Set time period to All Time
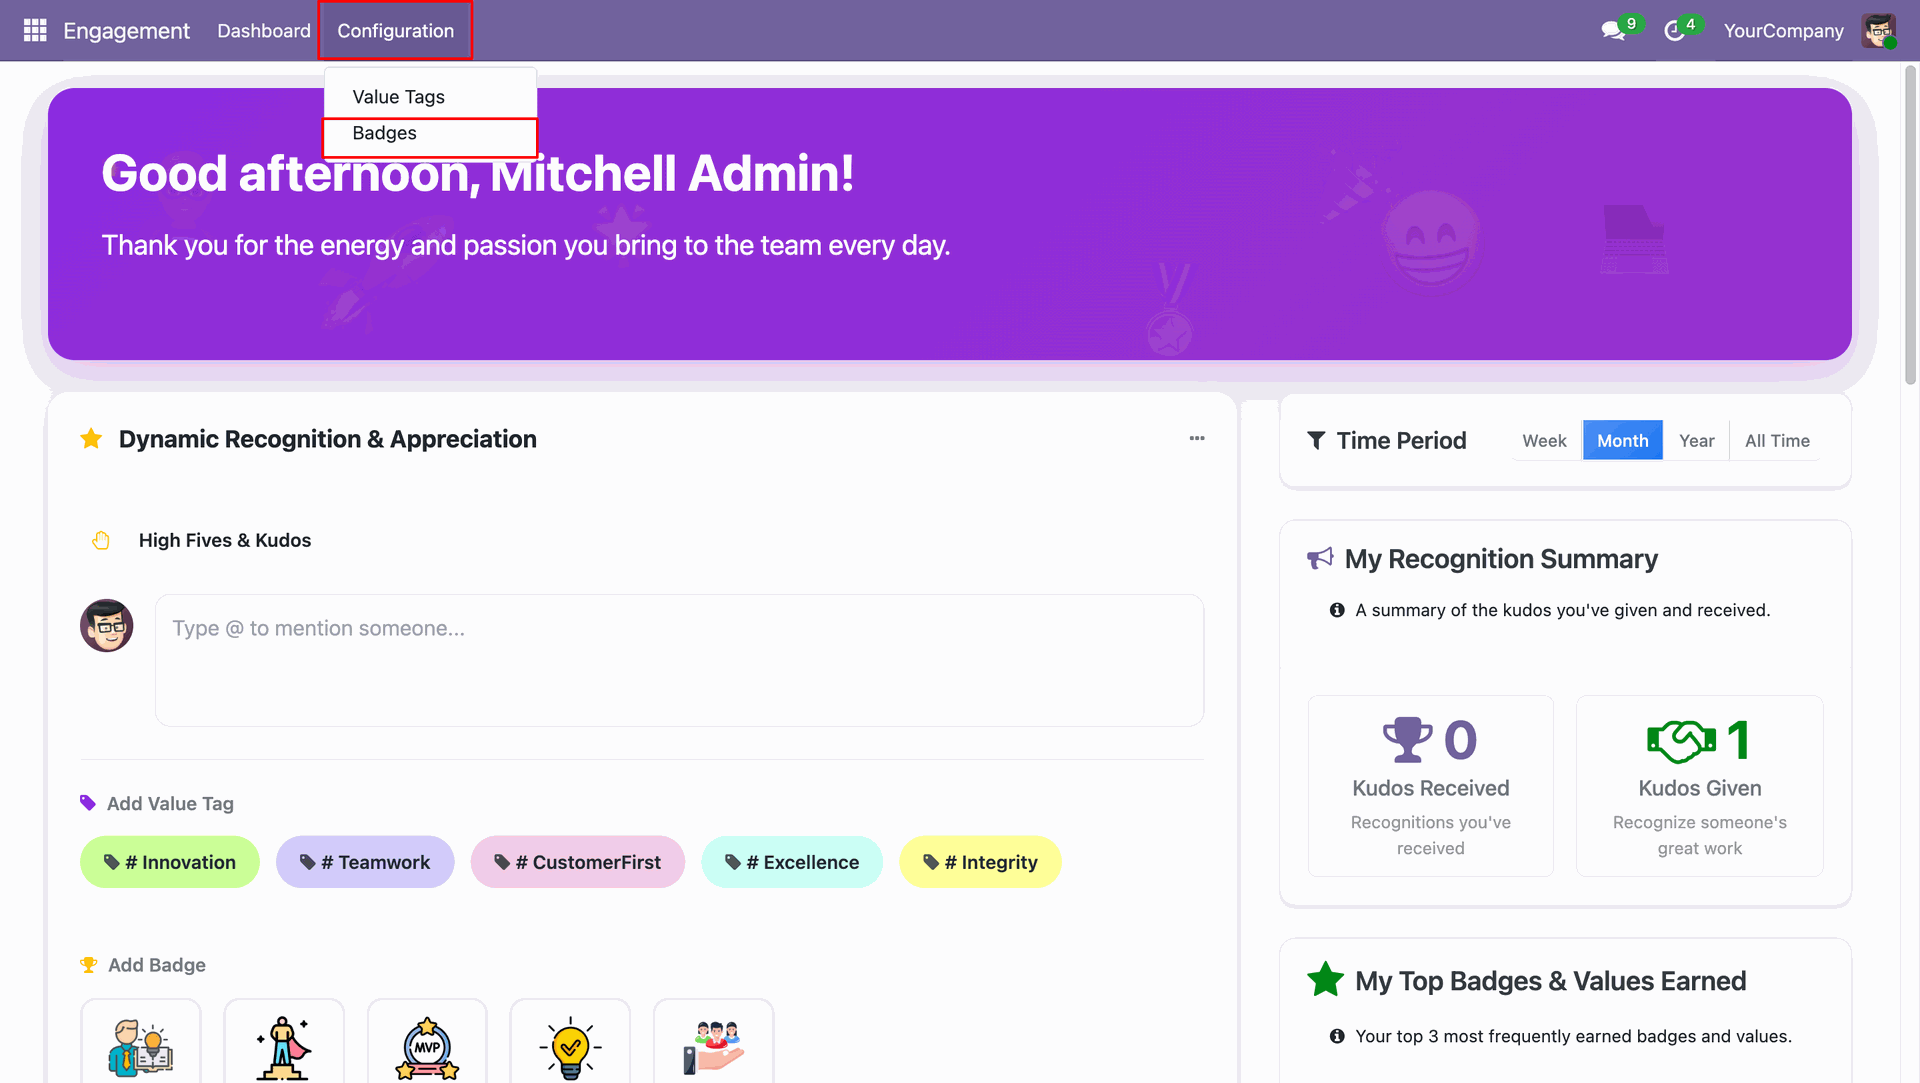The image size is (1920, 1083). coord(1777,441)
